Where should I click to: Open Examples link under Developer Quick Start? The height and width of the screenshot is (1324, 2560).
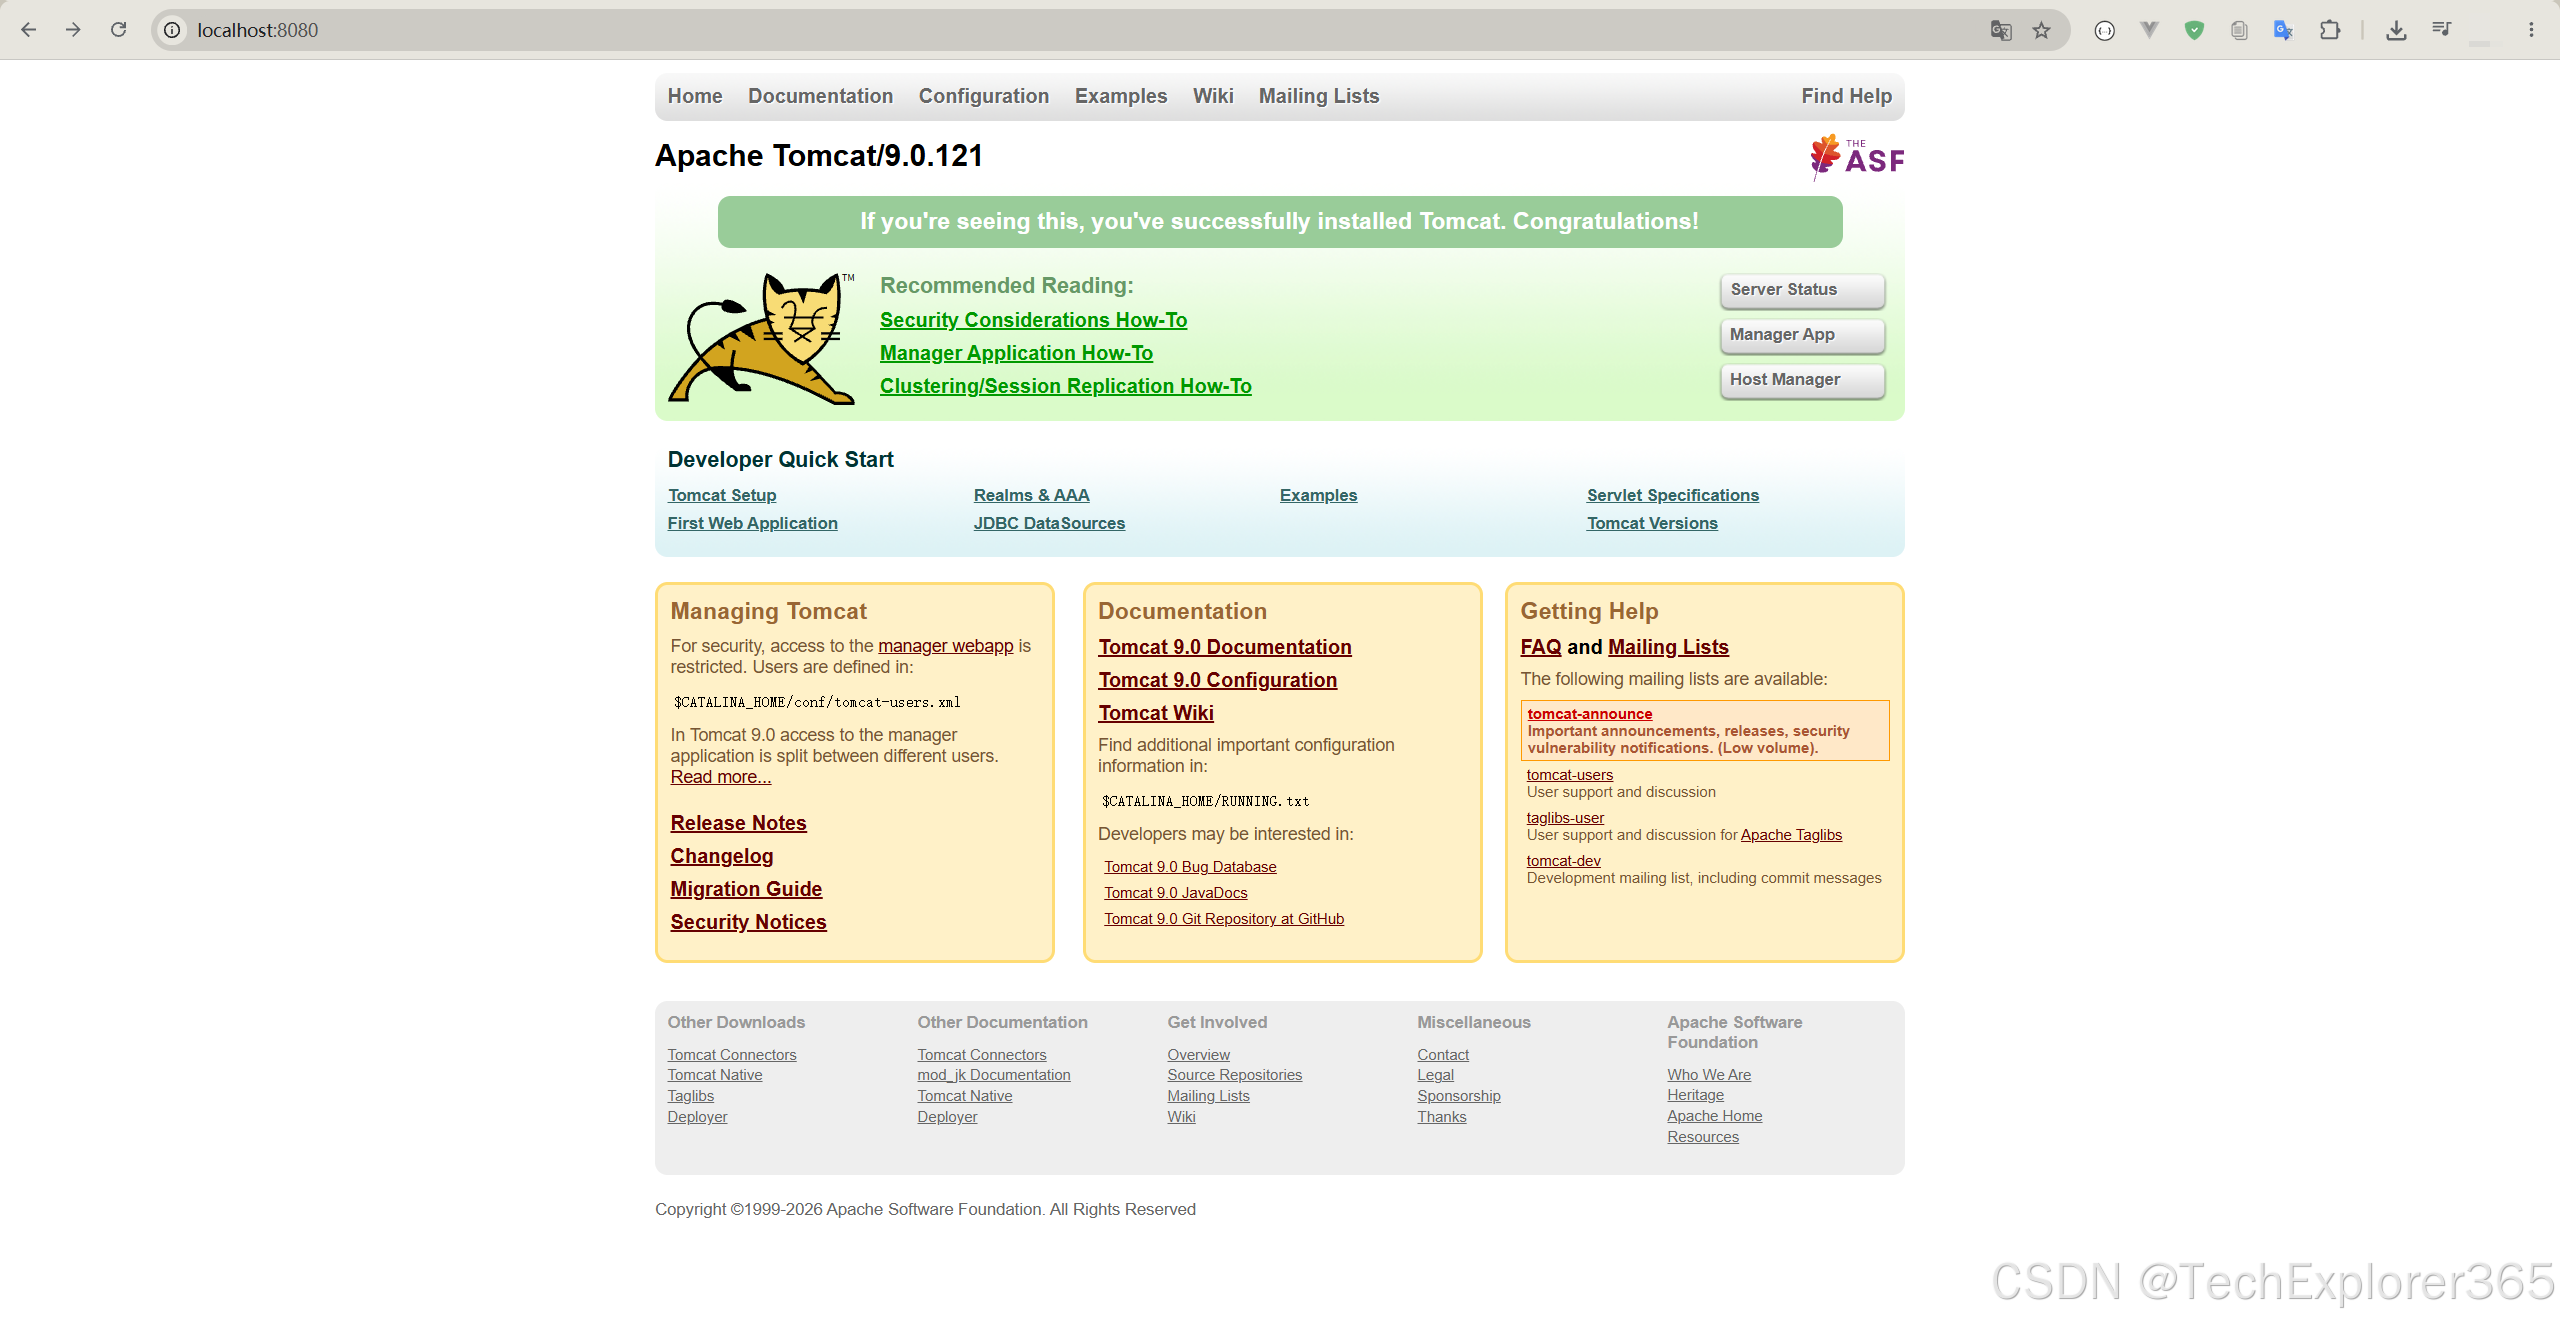click(1319, 495)
